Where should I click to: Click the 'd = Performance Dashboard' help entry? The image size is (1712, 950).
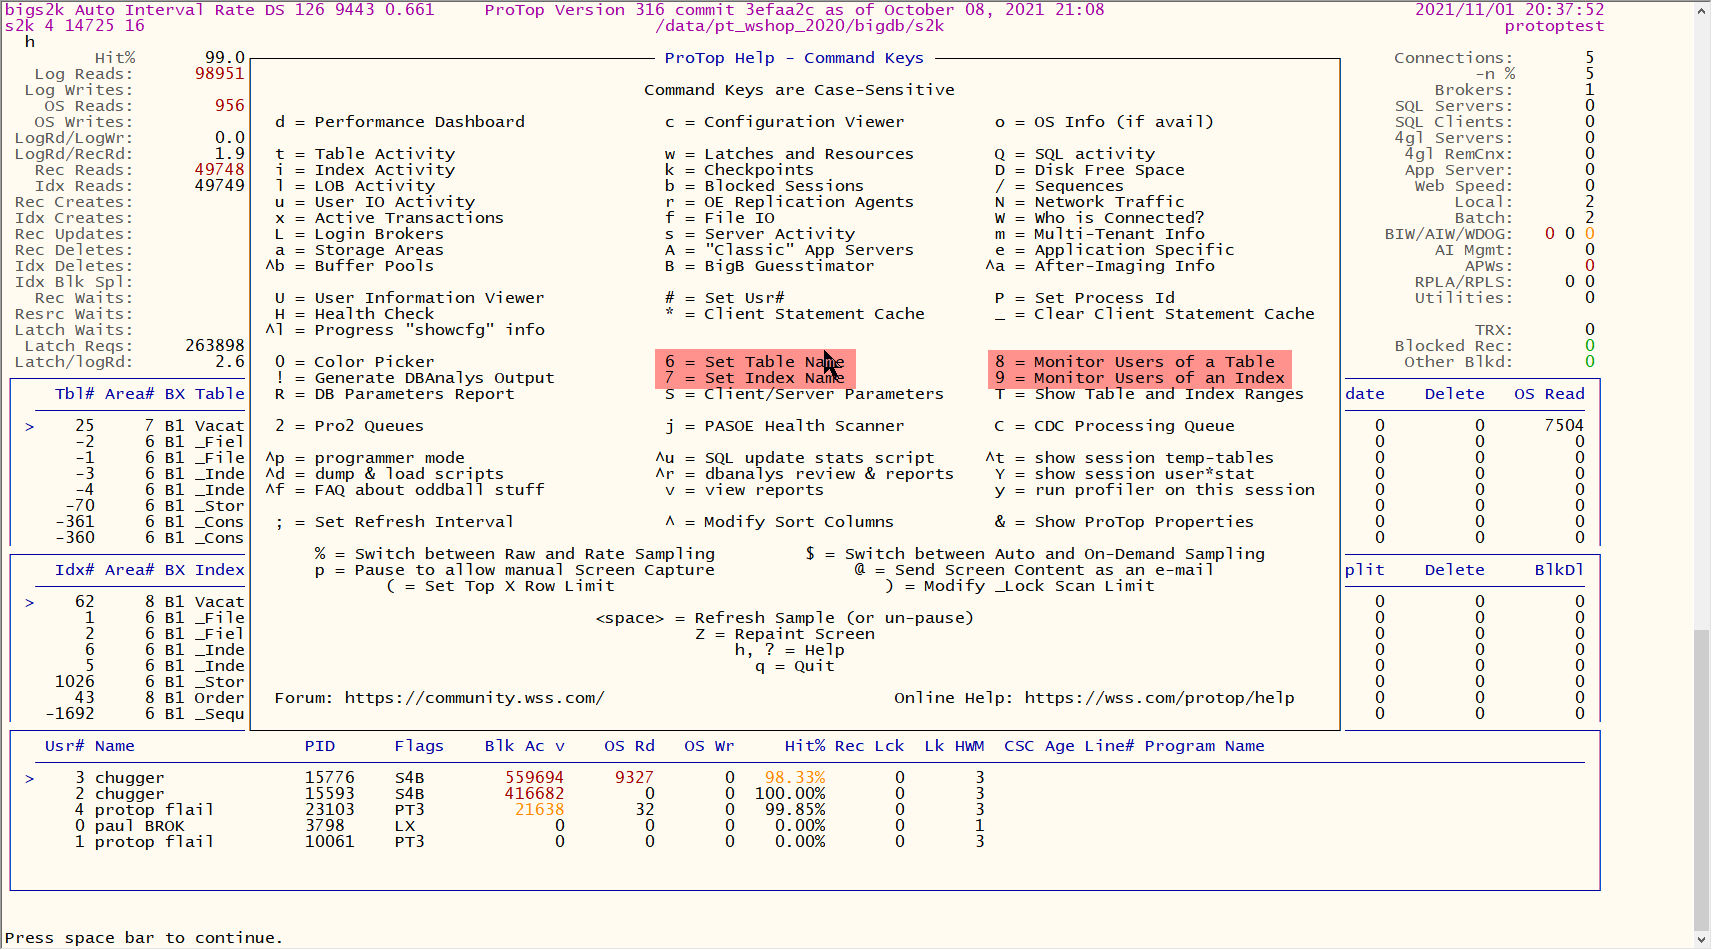pyautogui.click(x=400, y=122)
